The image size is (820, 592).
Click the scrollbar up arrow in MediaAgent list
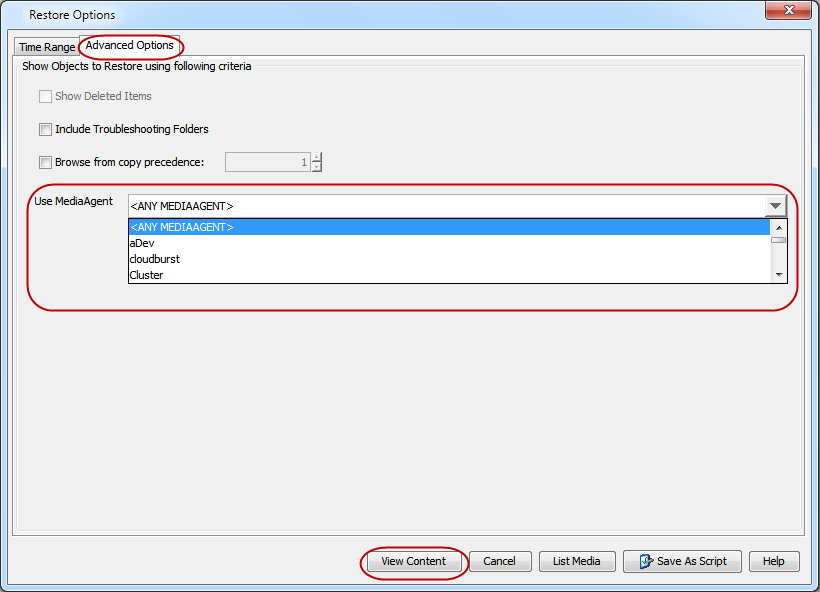pos(779,227)
